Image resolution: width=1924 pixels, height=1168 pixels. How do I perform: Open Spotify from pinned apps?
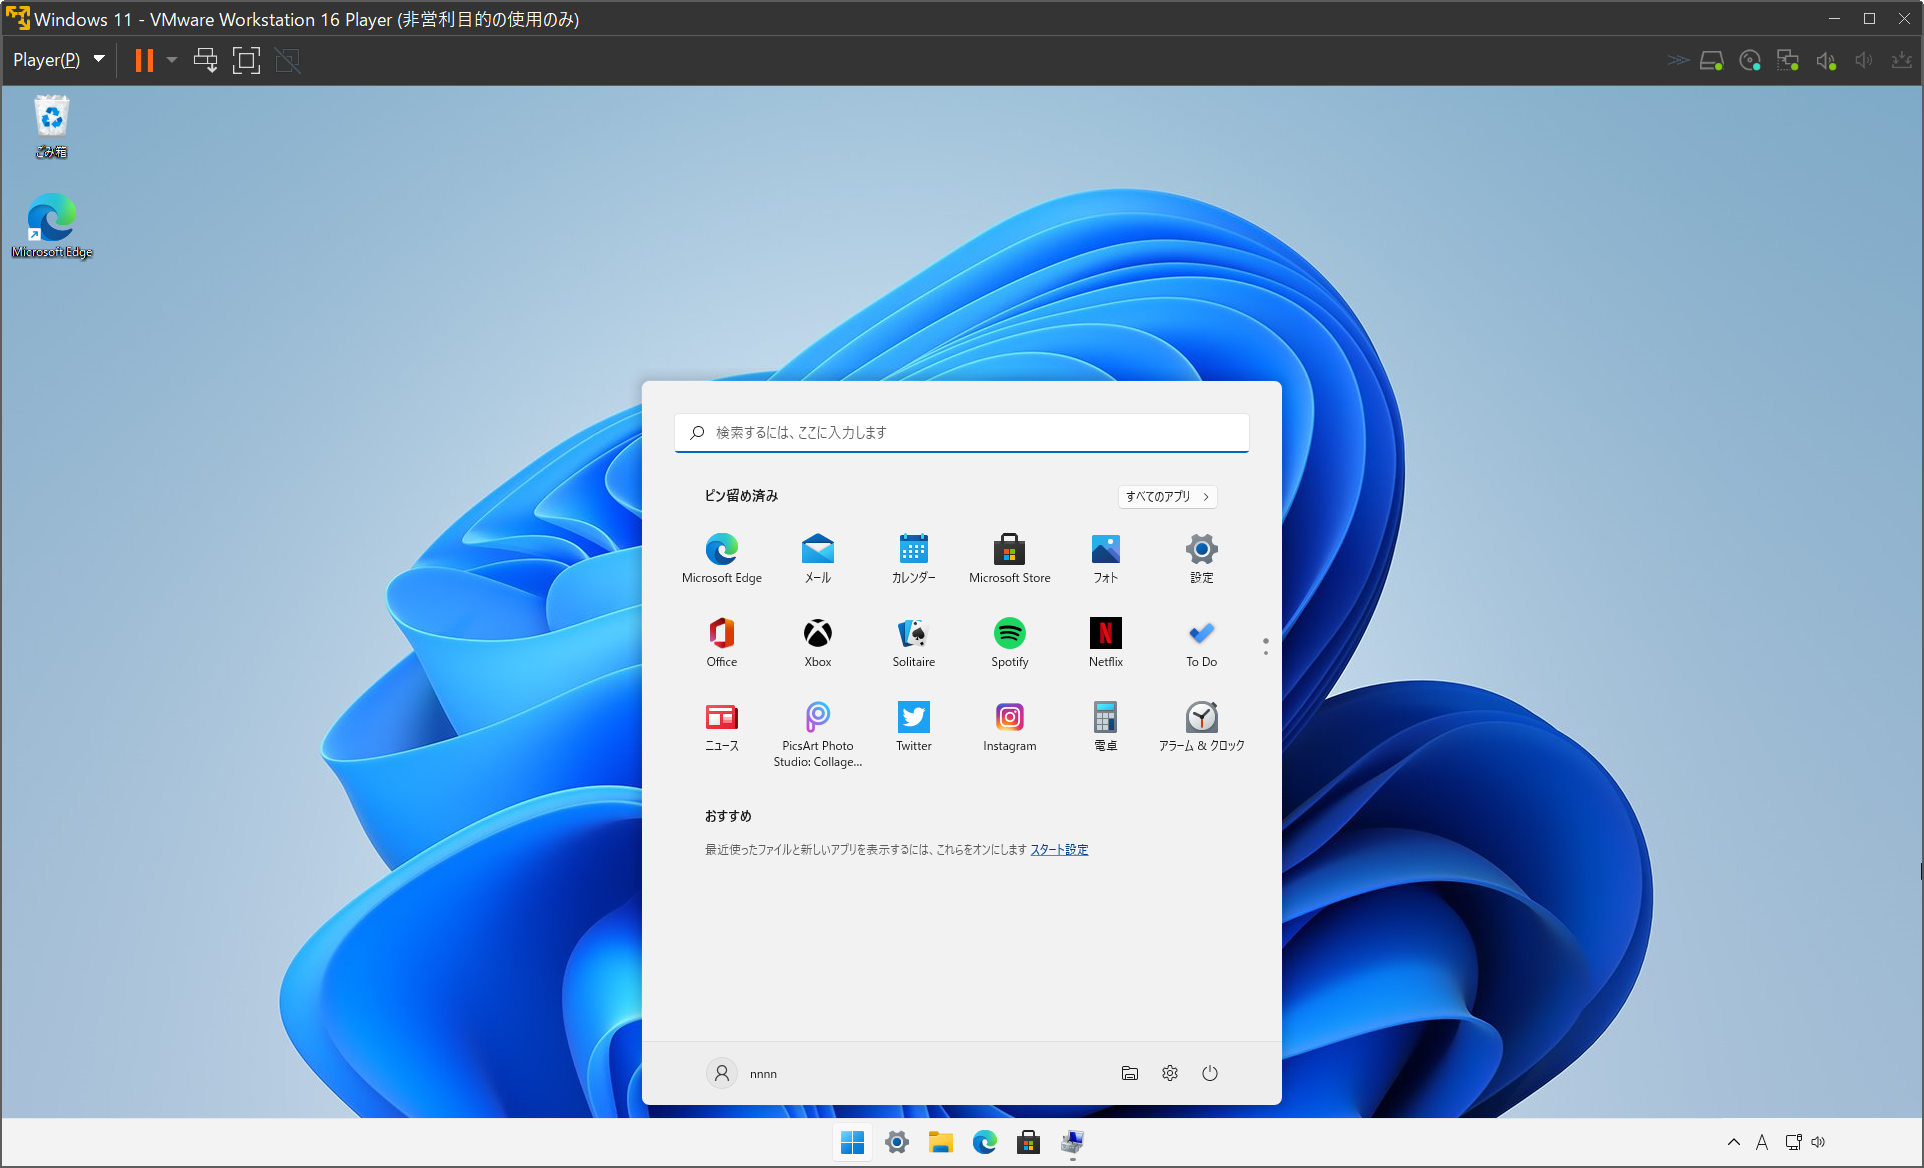click(x=1009, y=642)
